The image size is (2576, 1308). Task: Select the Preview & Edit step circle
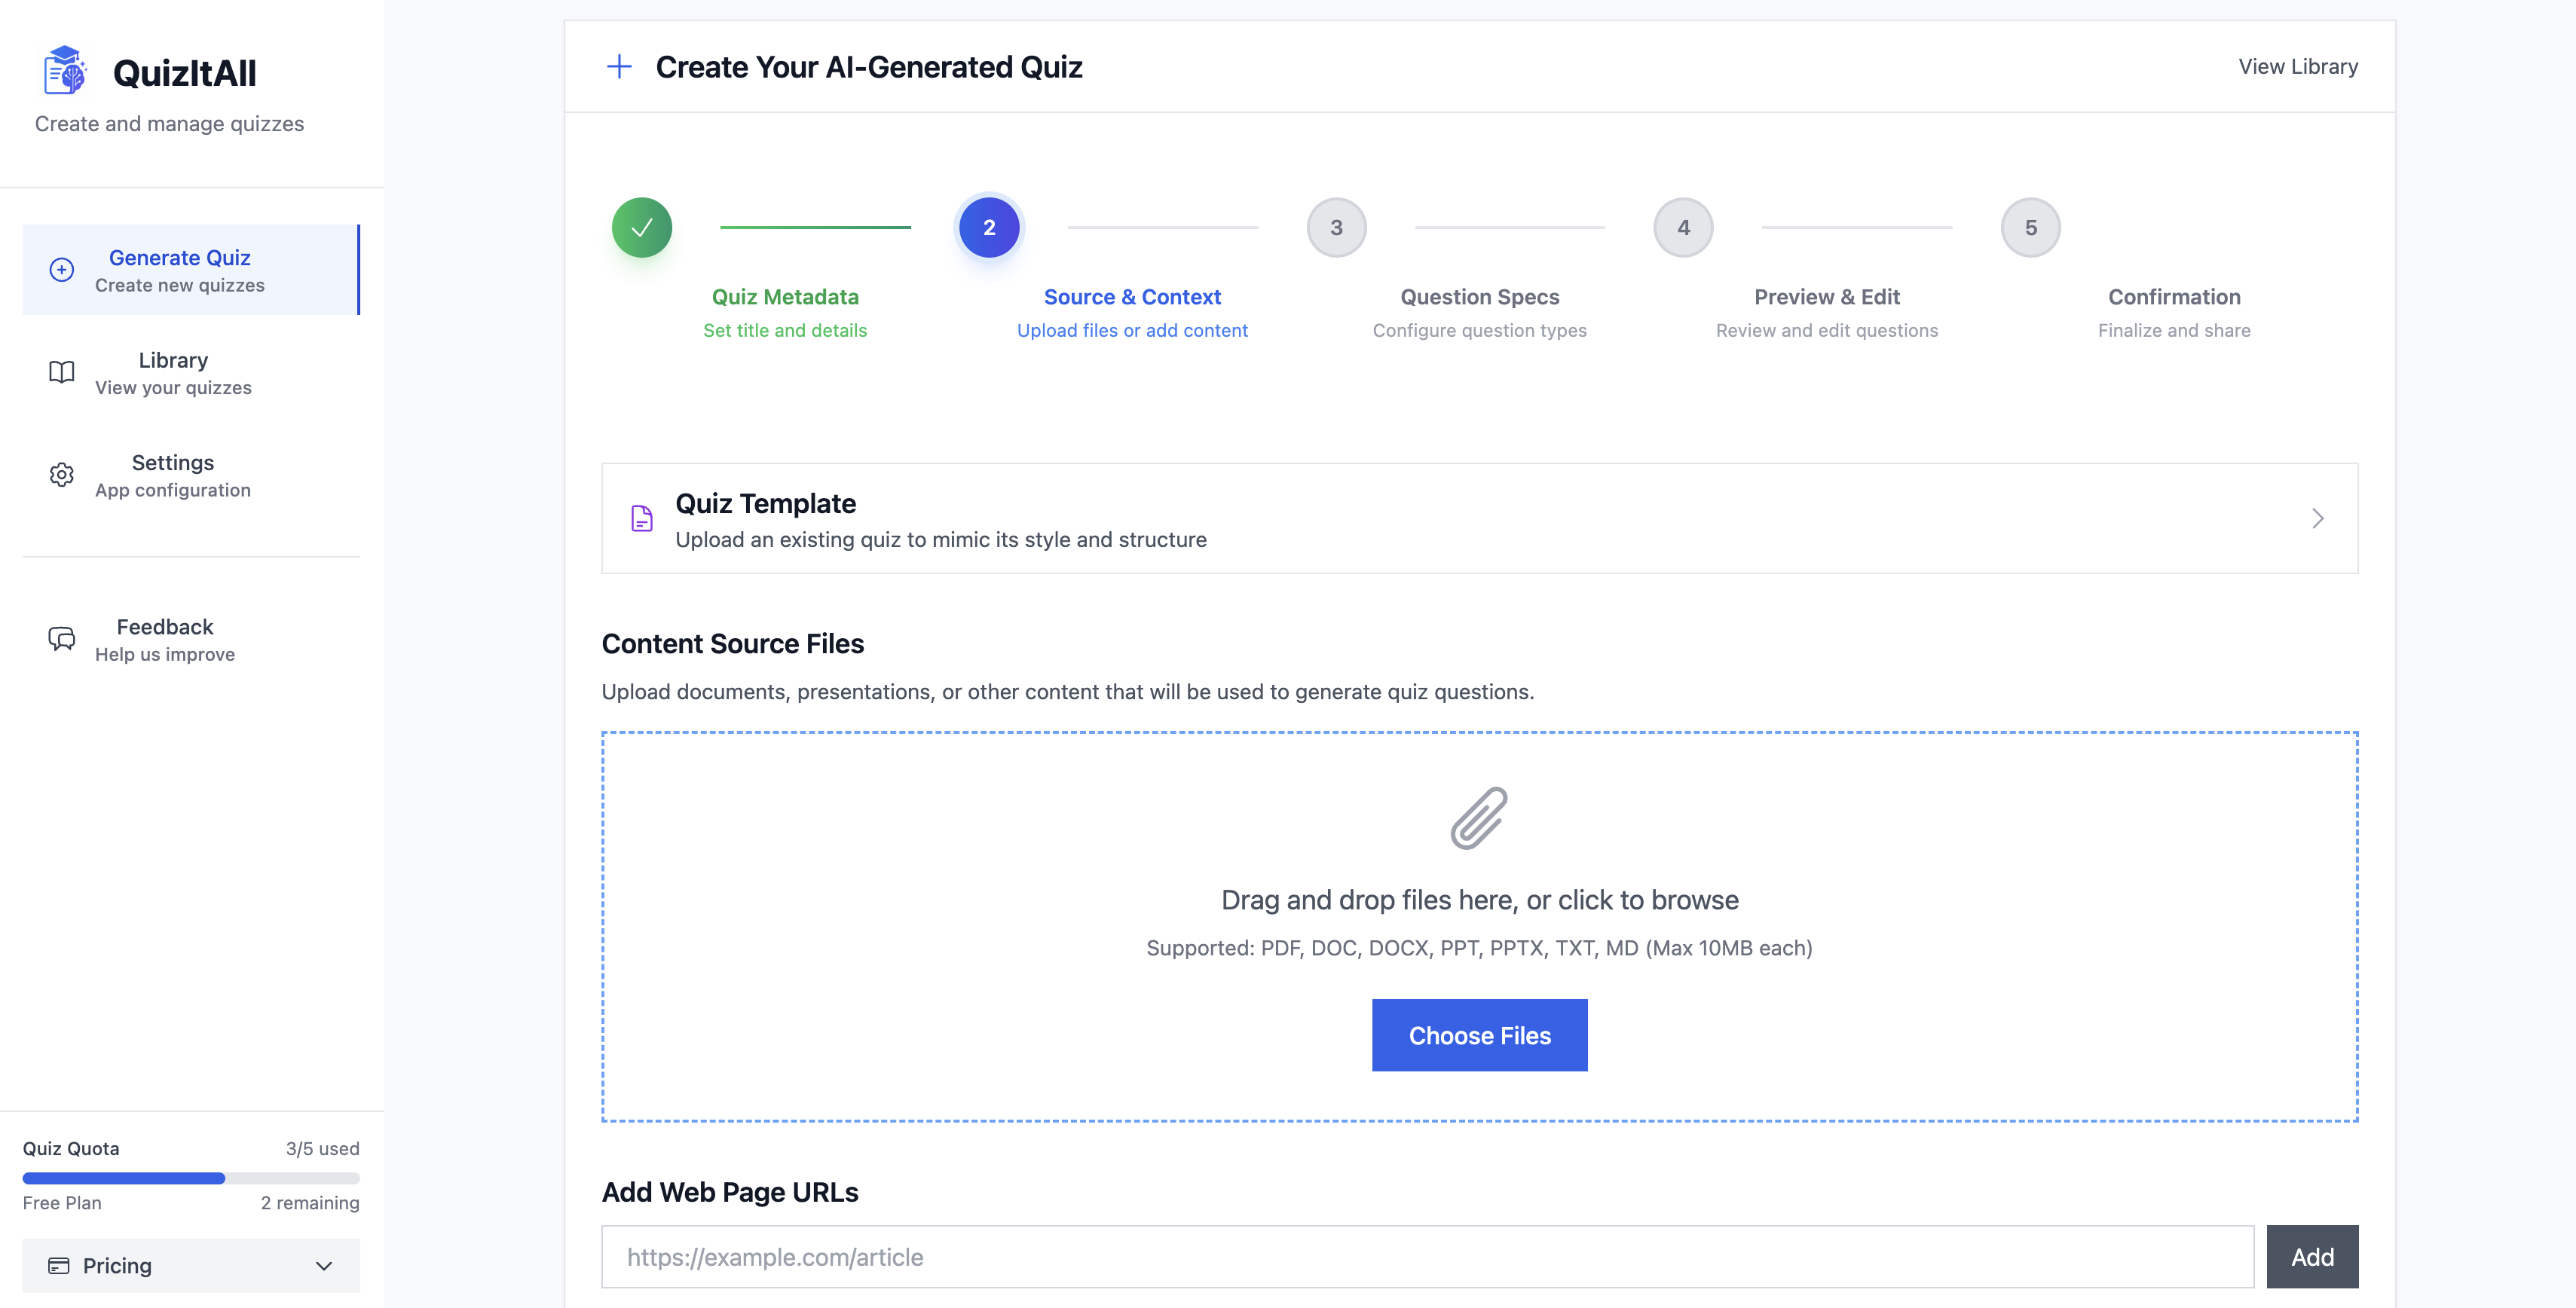[1683, 227]
